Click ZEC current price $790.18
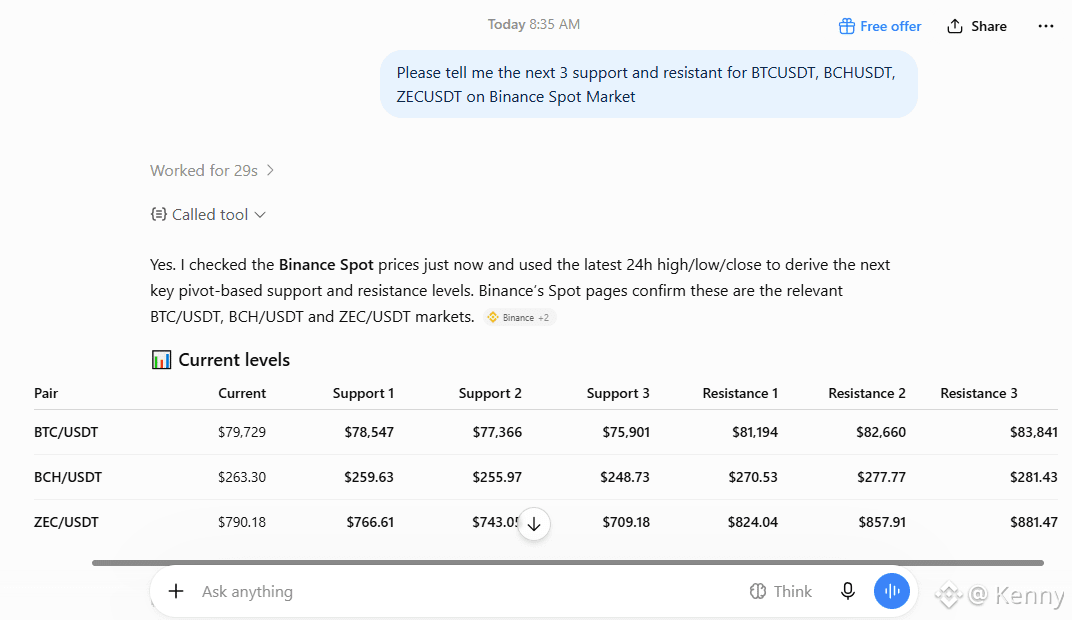 coord(242,522)
